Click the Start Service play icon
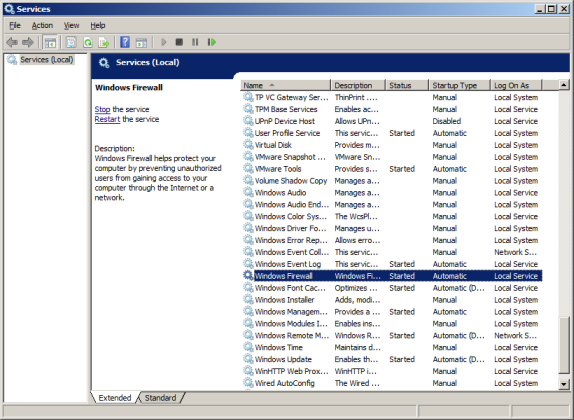Viewport: 574px width, 420px height. point(164,42)
